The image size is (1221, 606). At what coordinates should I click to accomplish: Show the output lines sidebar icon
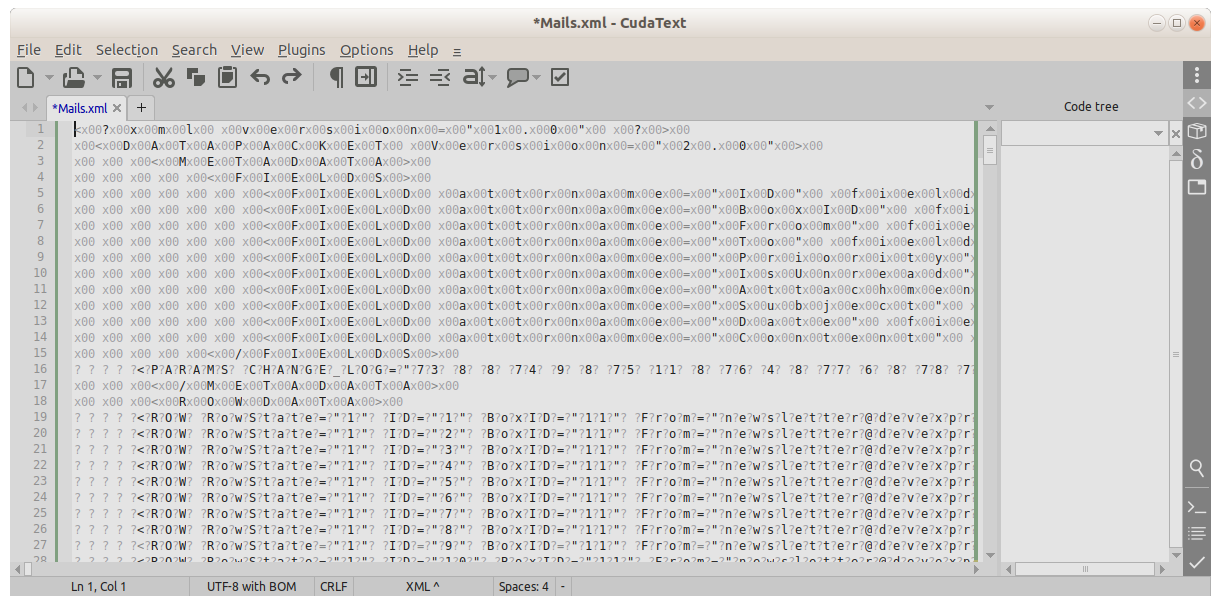click(1197, 534)
